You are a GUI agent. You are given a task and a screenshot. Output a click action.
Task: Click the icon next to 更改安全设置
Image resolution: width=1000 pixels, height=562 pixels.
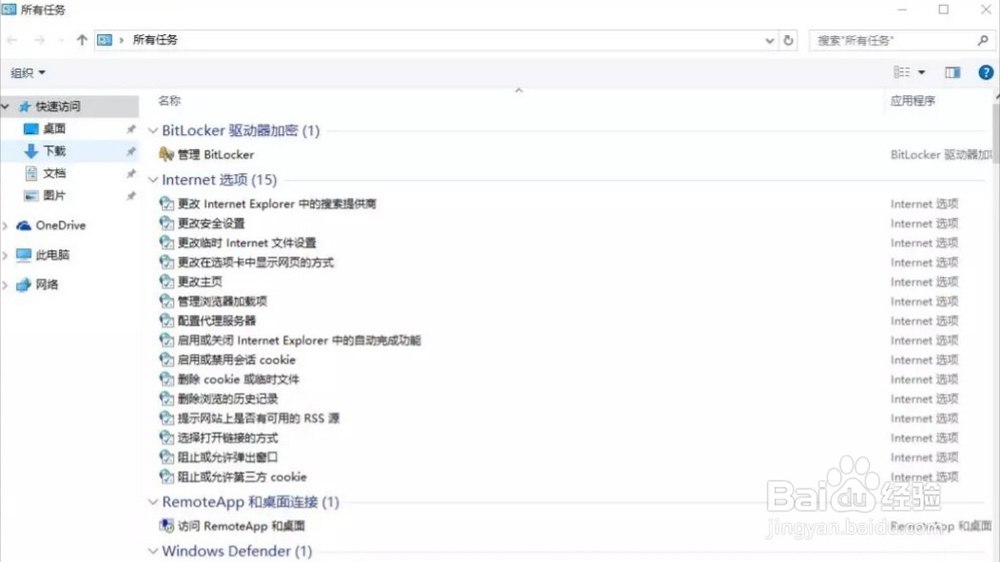click(x=166, y=223)
